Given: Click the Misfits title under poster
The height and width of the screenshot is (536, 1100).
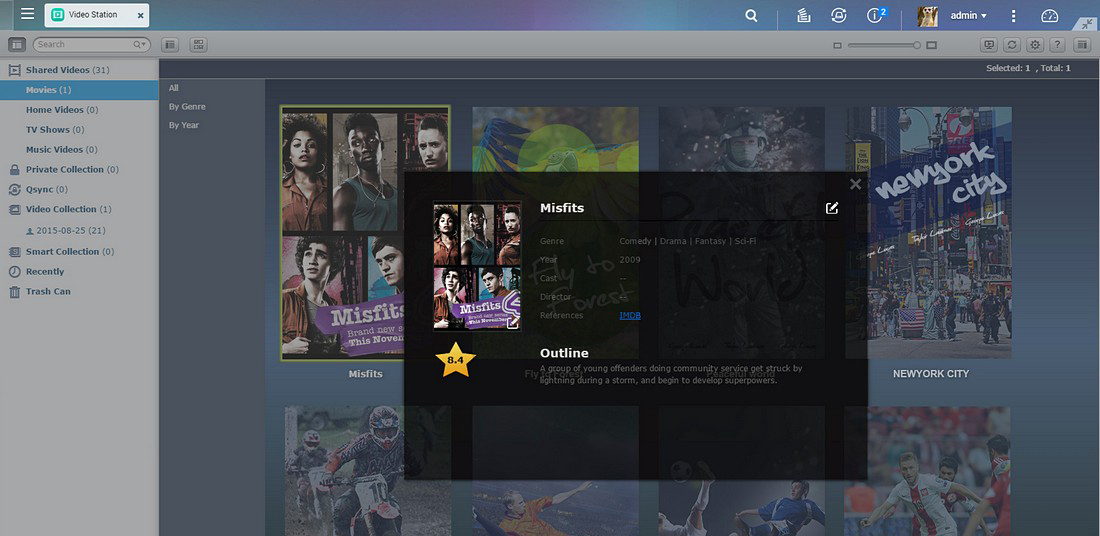Looking at the screenshot, I should tap(365, 374).
